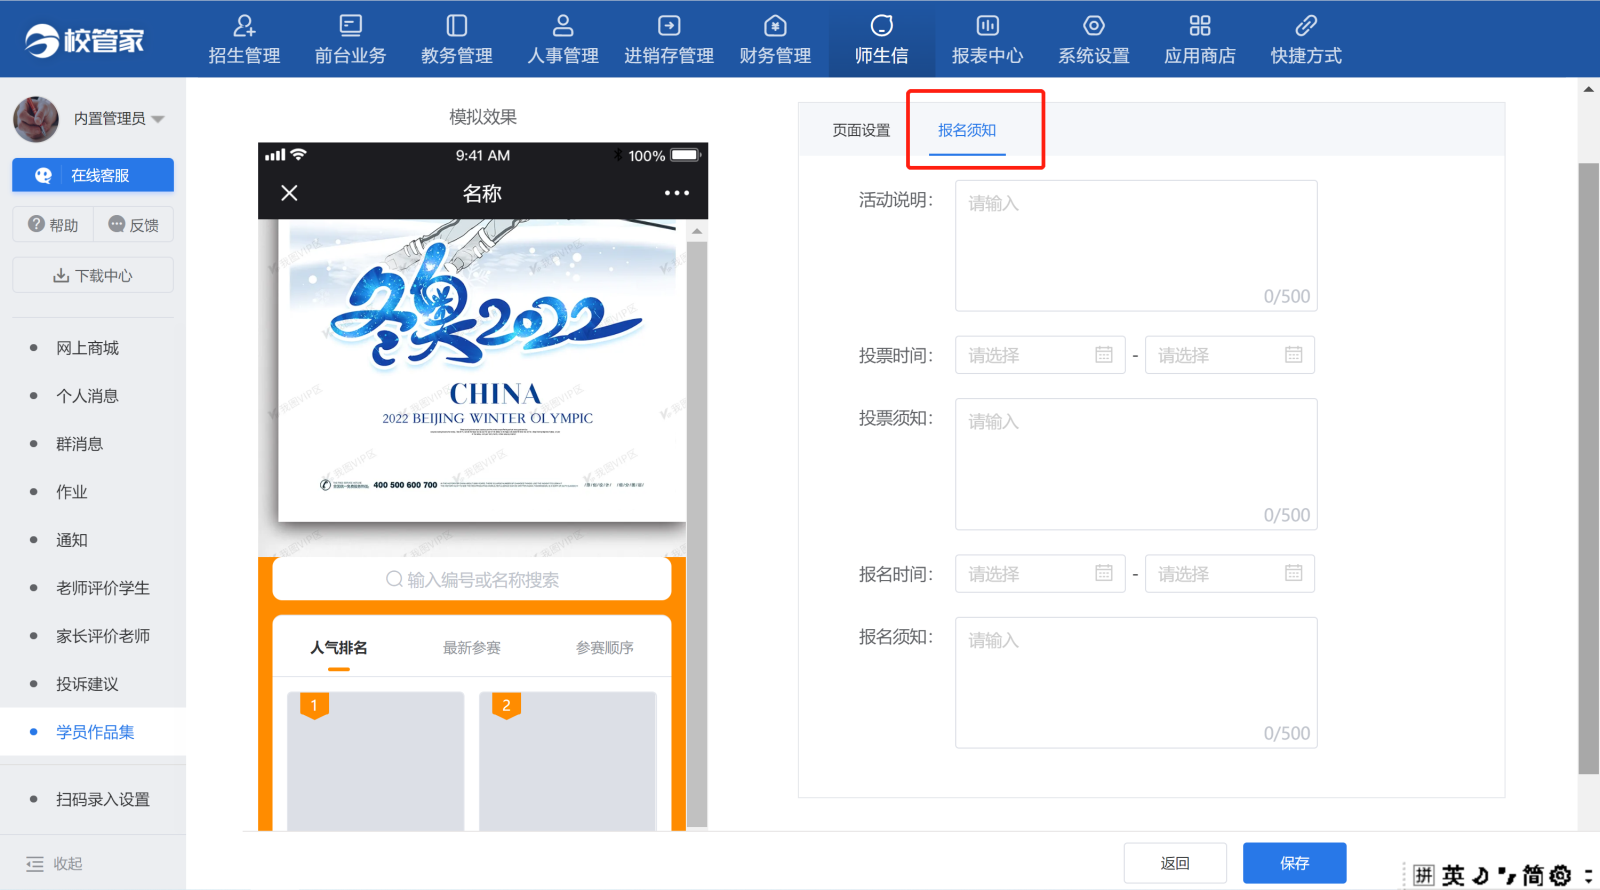Screen dimensions: 1600x890
Task: Click the 校管家 logo
Action: [x=85, y=40]
